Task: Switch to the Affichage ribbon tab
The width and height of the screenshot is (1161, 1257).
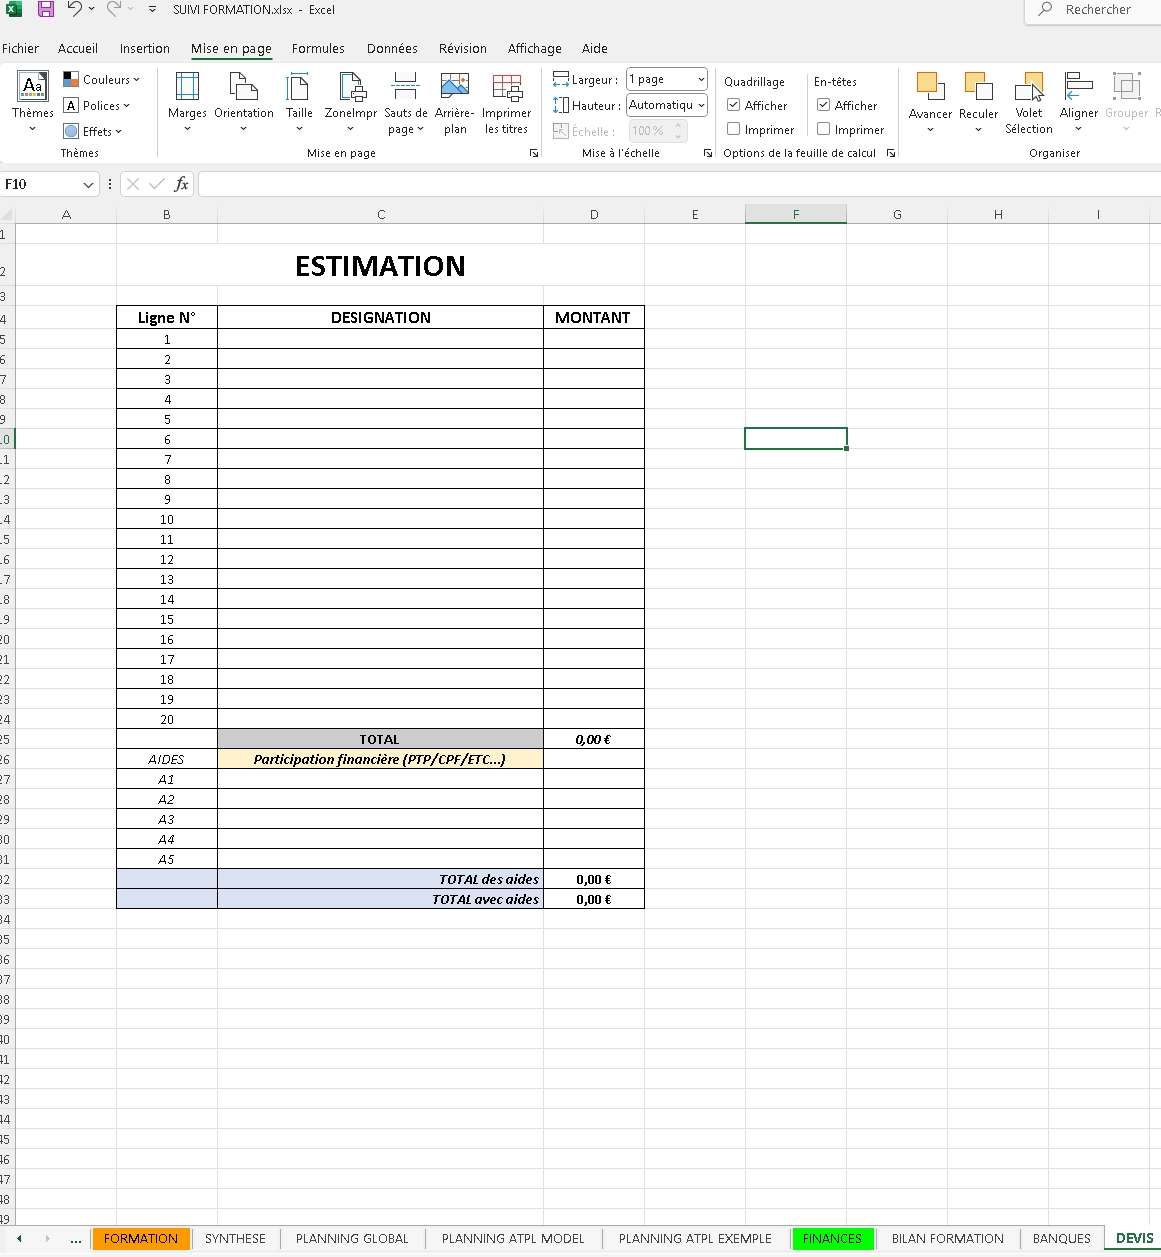Action: click(535, 48)
